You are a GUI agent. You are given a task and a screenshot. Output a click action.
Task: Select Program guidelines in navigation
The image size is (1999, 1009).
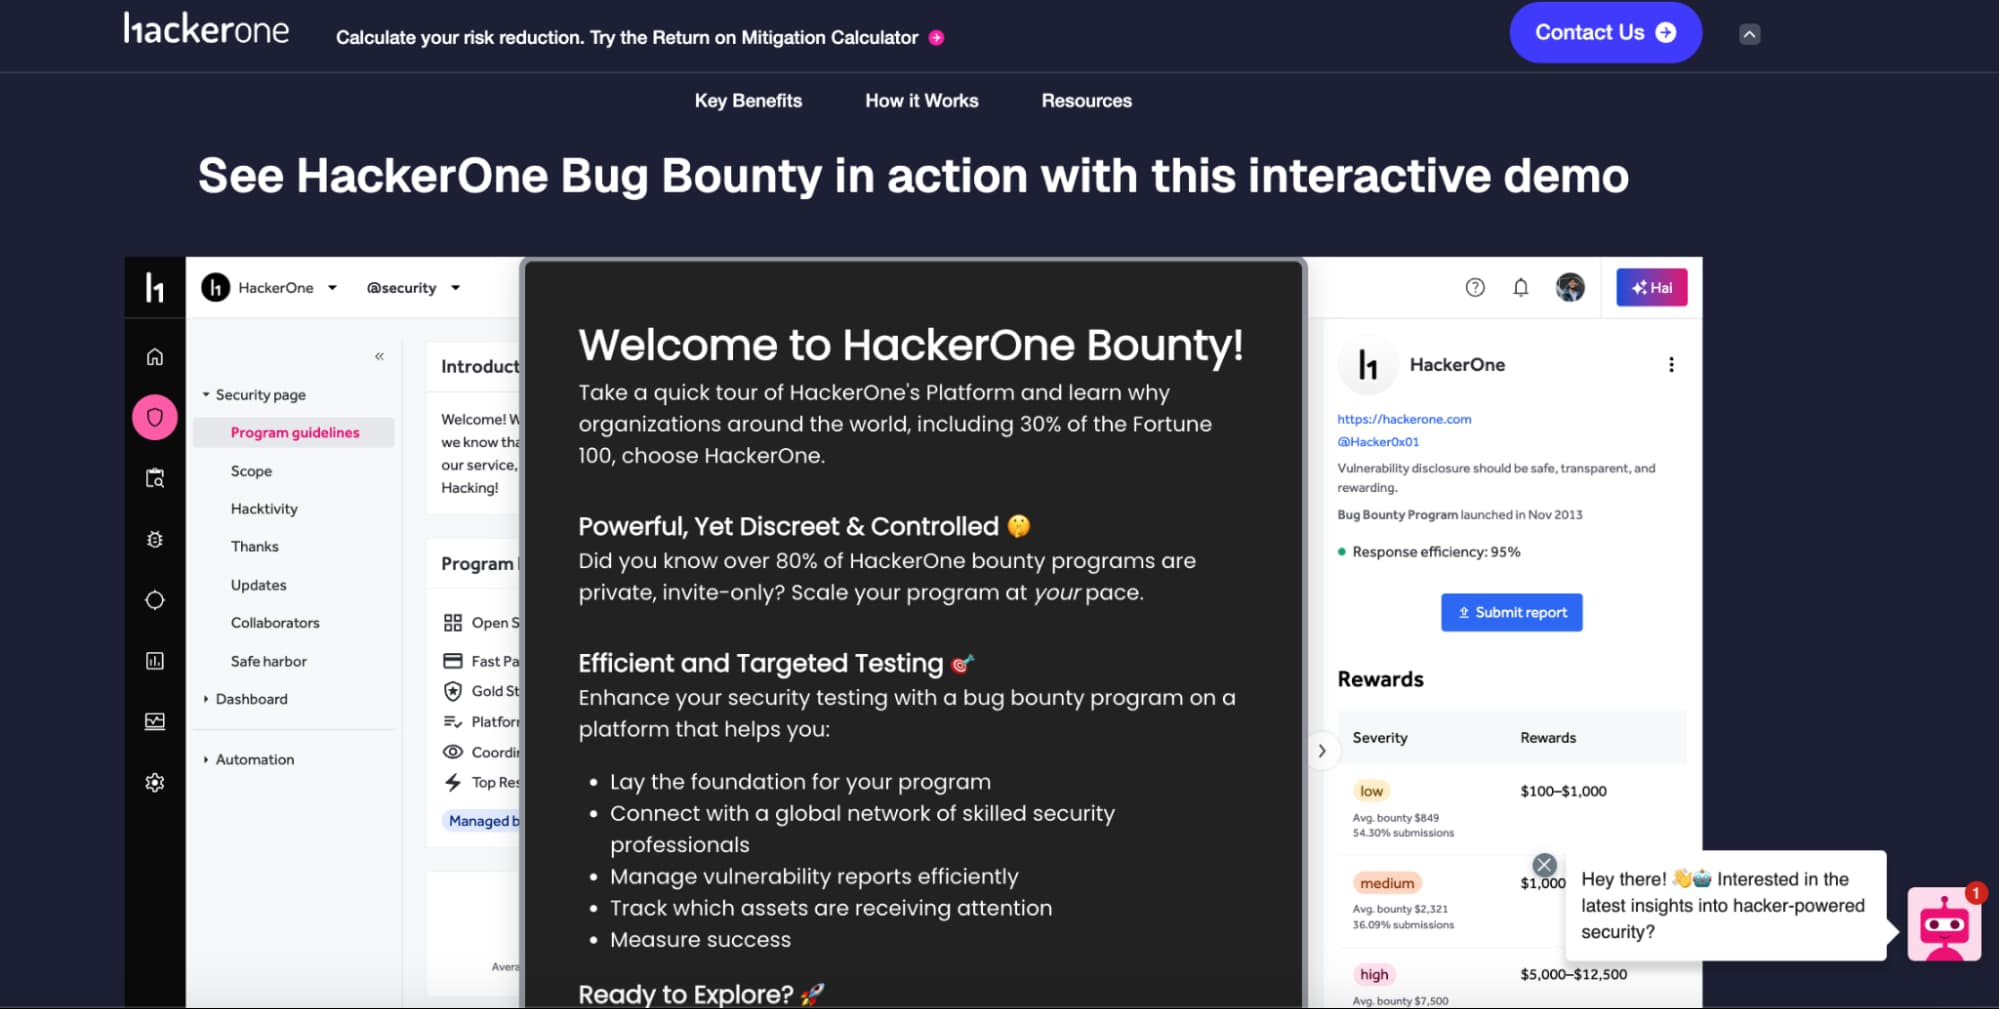click(294, 432)
